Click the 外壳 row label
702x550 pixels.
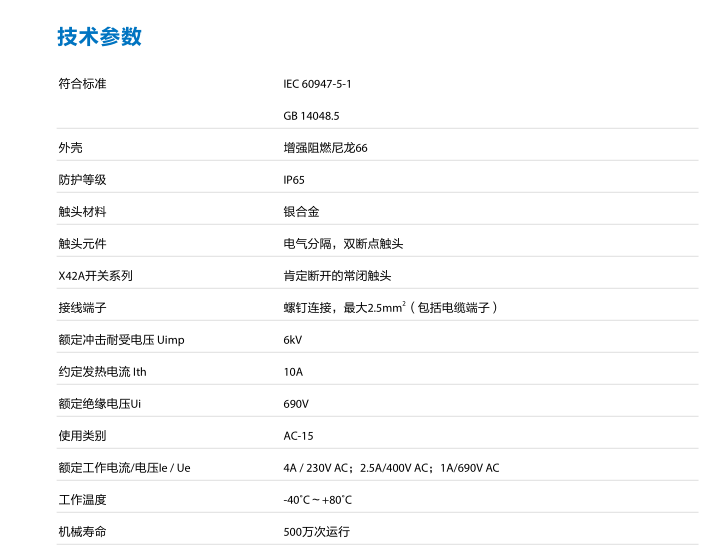click(70, 148)
